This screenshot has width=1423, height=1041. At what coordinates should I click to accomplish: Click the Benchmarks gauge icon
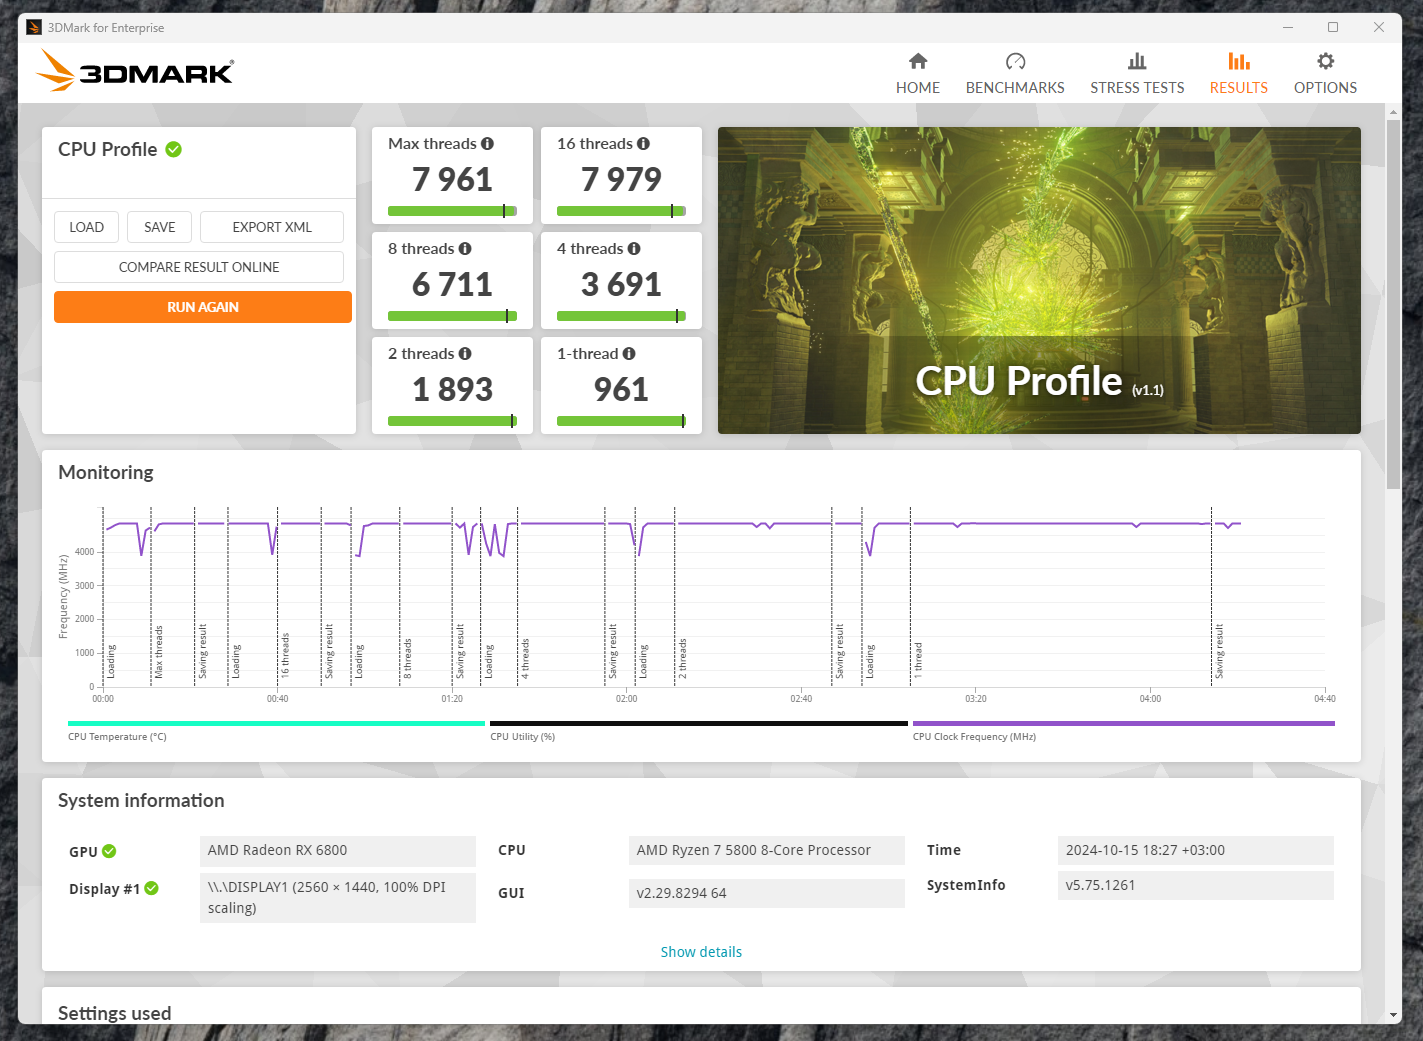(1015, 61)
